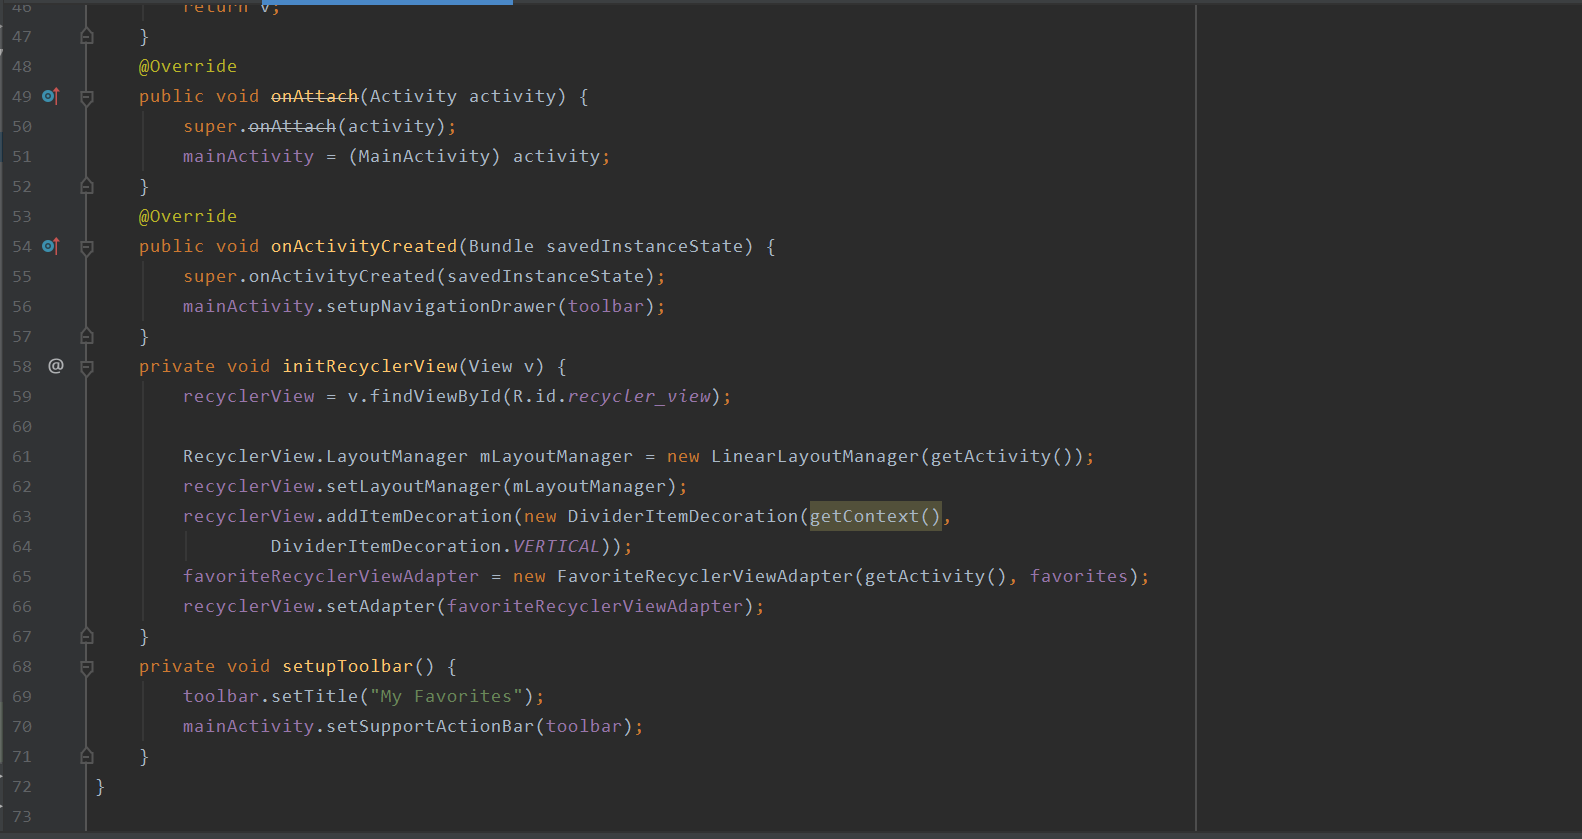Click the MainActivity cast type
Image resolution: width=1582 pixels, height=839 pixels.
424,156
